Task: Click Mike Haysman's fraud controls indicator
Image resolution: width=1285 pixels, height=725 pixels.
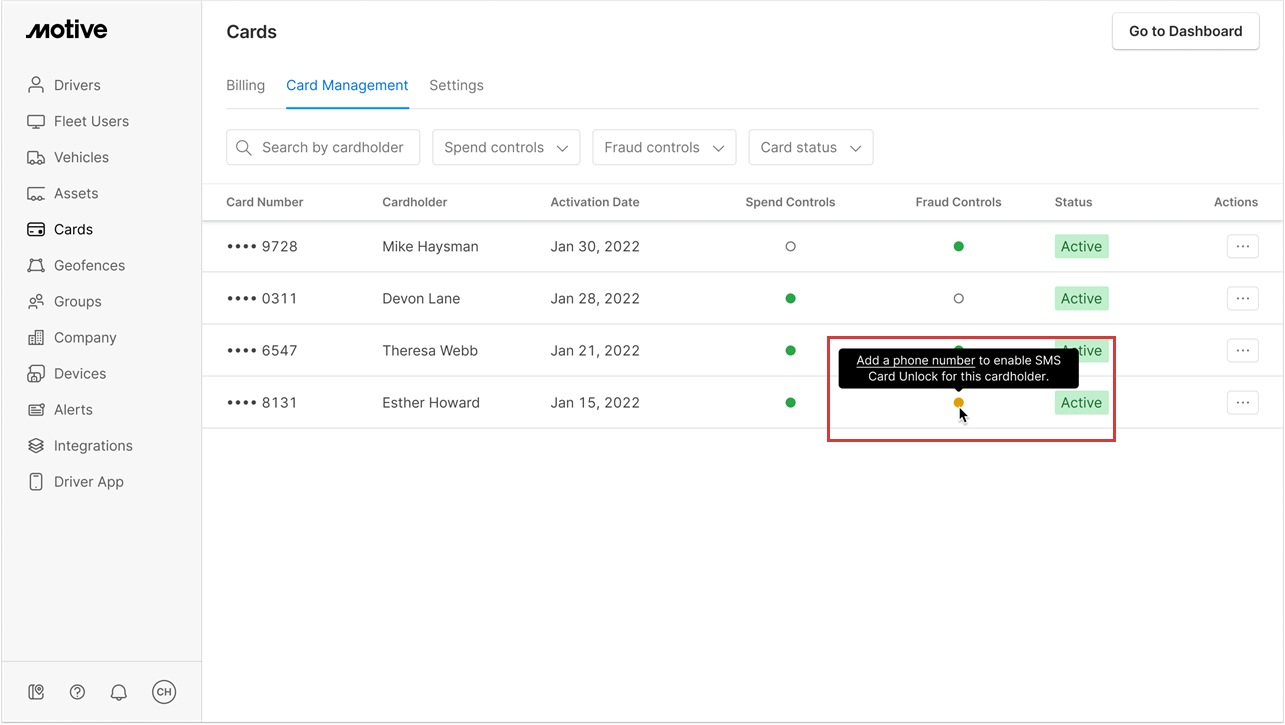Action: pyautogui.click(x=958, y=246)
